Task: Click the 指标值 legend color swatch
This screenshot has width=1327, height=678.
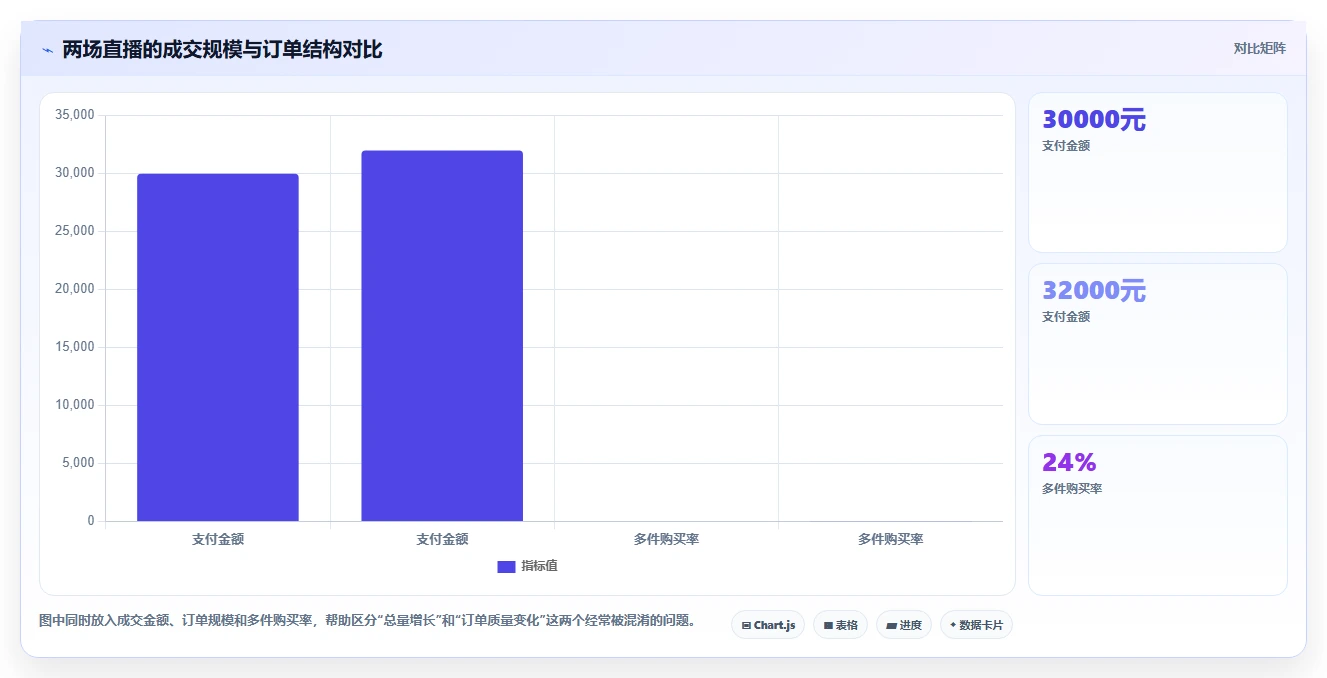Action: 506,567
